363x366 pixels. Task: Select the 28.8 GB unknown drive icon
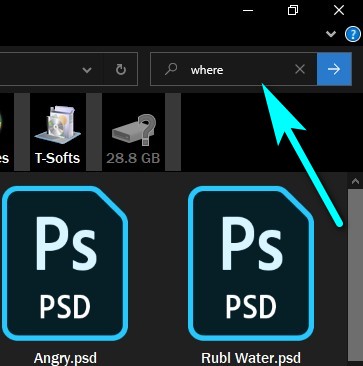[134, 131]
